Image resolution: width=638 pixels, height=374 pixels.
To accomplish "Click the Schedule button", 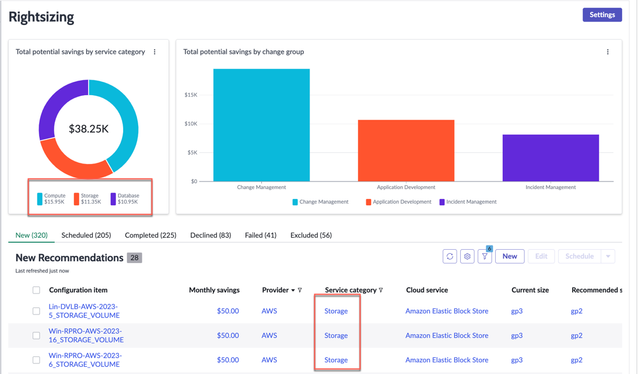I will (x=579, y=256).
